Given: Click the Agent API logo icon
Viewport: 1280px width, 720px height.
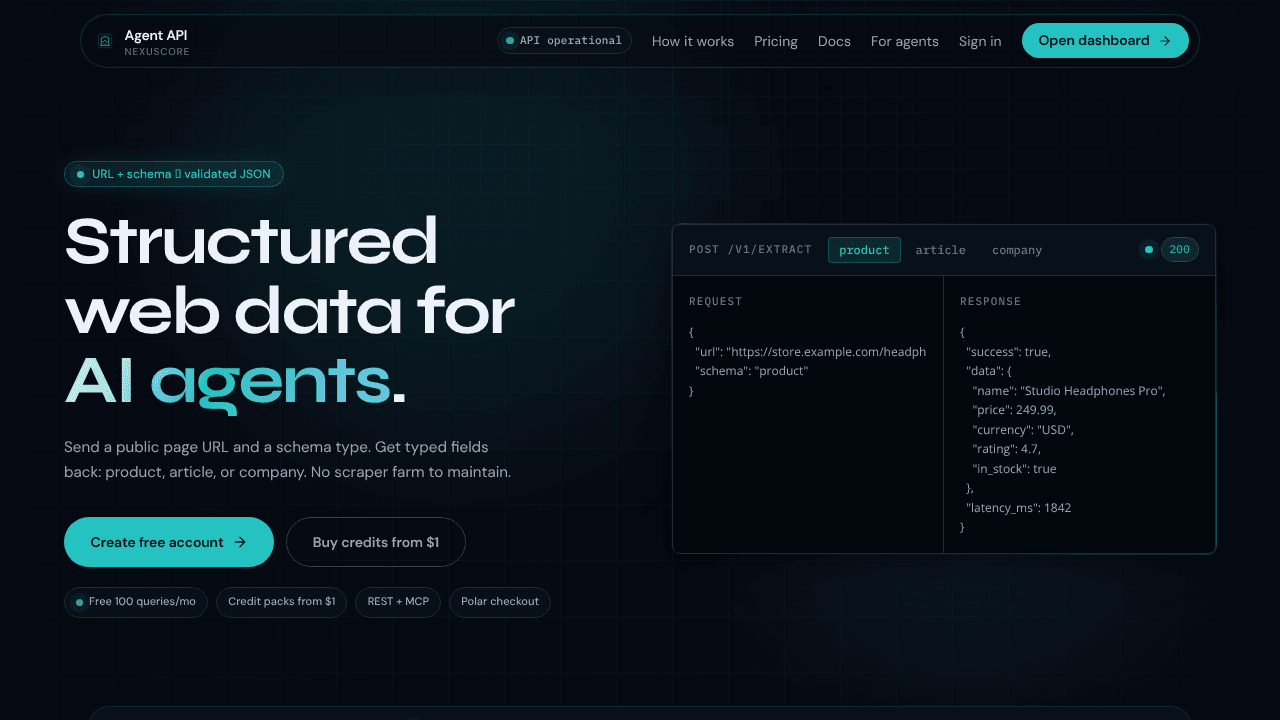Looking at the screenshot, I should [104, 41].
